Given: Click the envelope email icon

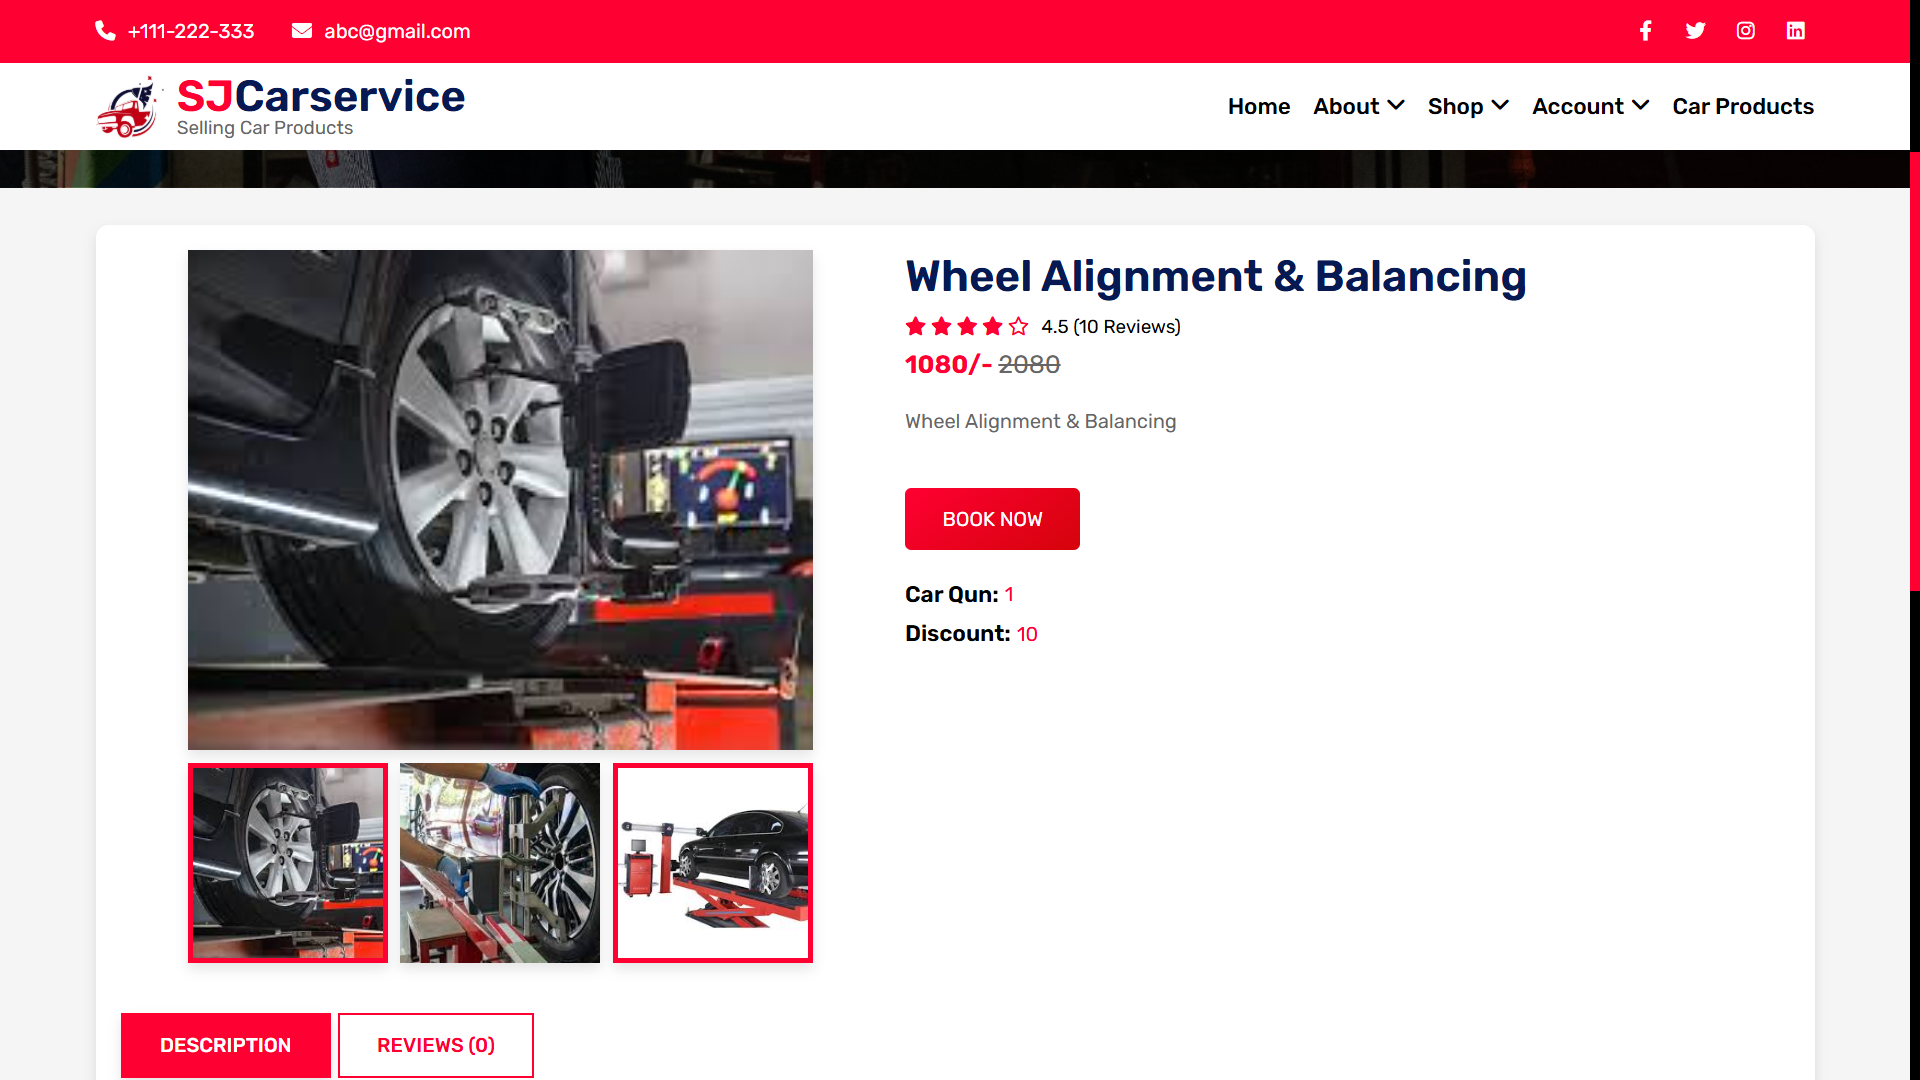Looking at the screenshot, I should coord(301,31).
